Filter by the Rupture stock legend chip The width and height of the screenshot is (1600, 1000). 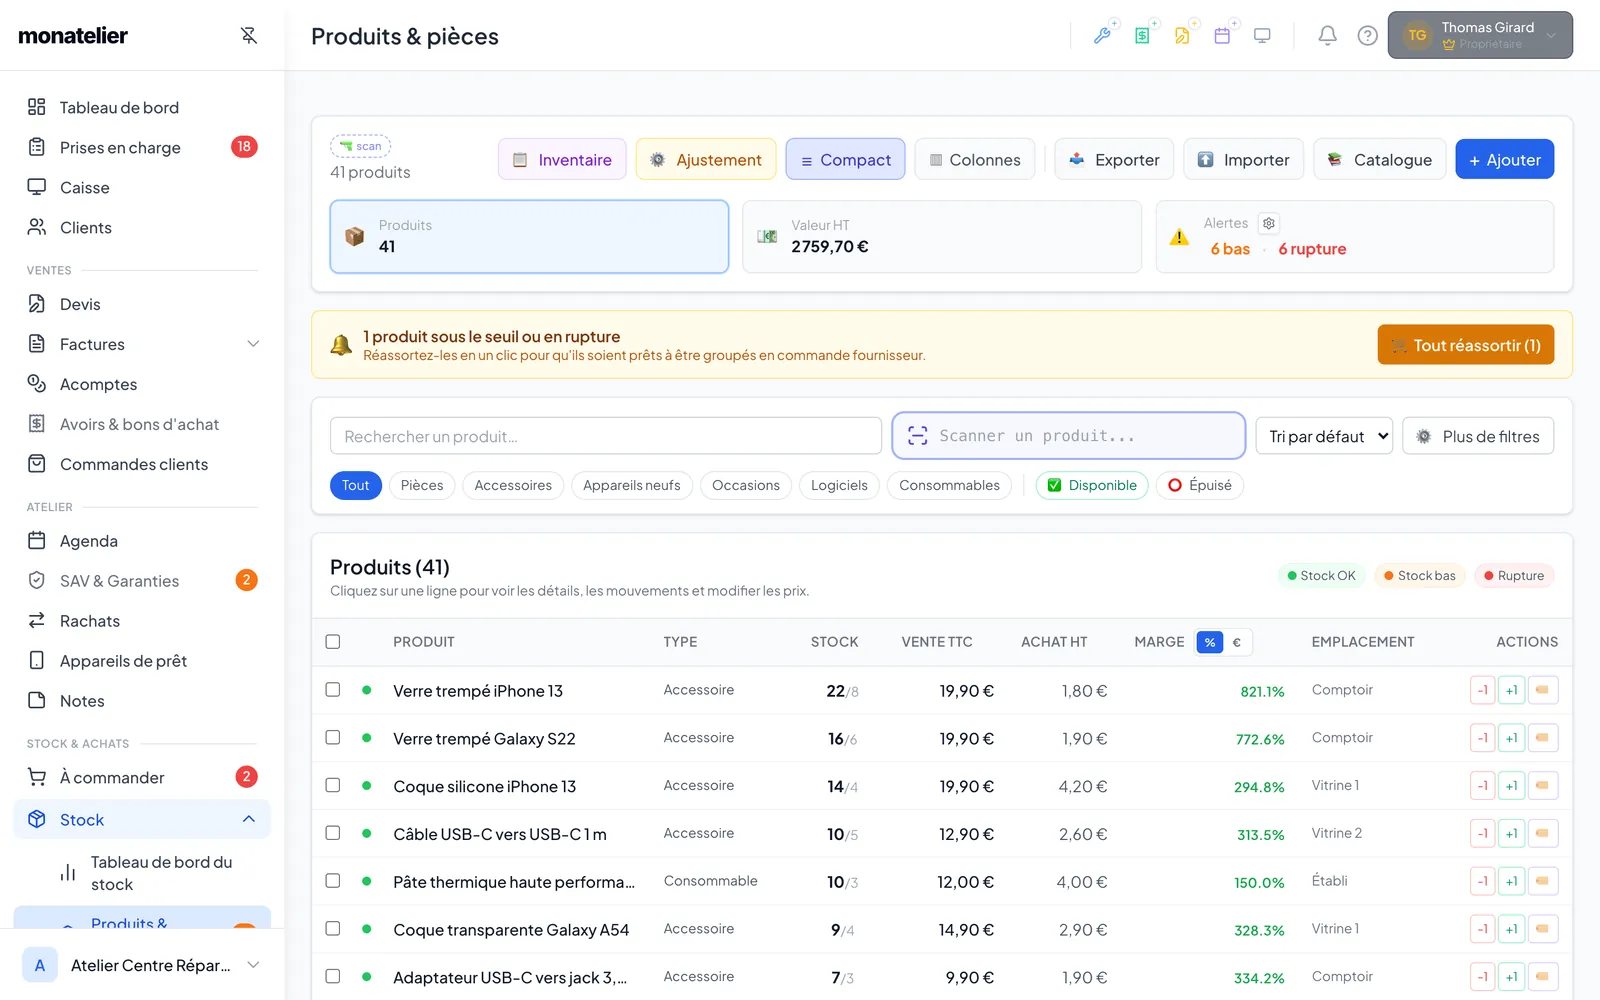(x=1514, y=575)
